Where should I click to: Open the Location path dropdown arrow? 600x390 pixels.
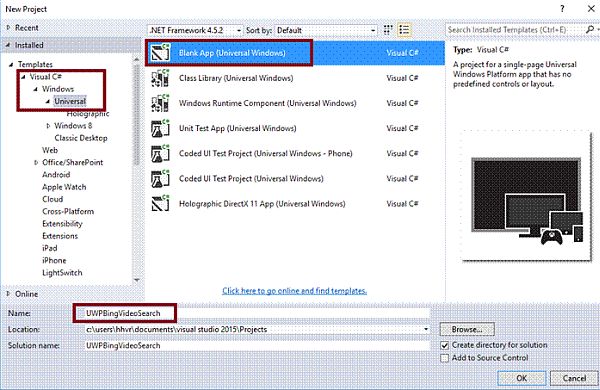[426, 330]
